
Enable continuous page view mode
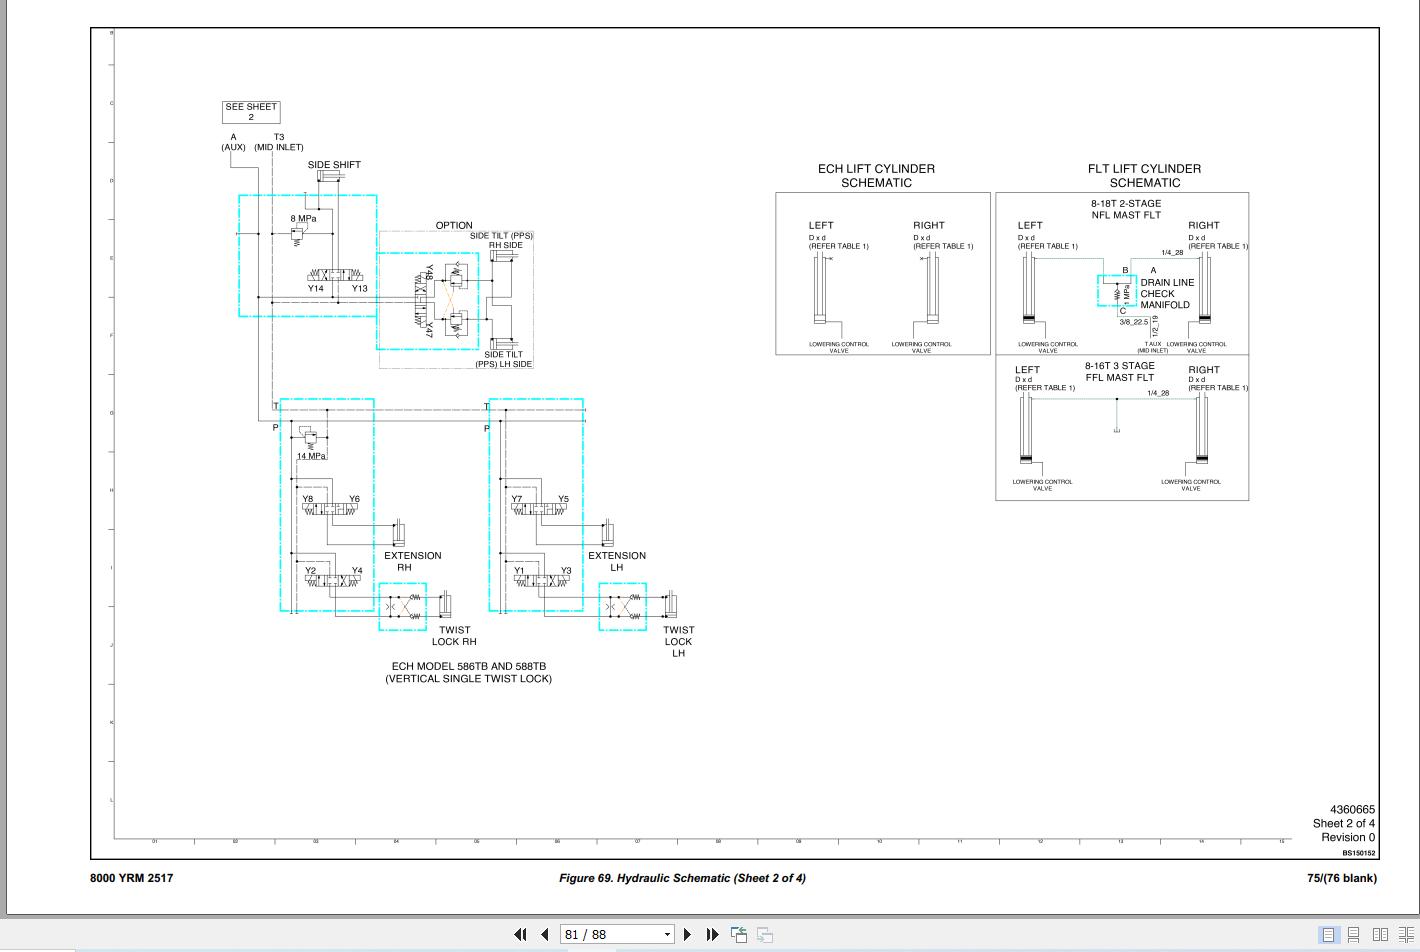(1353, 934)
